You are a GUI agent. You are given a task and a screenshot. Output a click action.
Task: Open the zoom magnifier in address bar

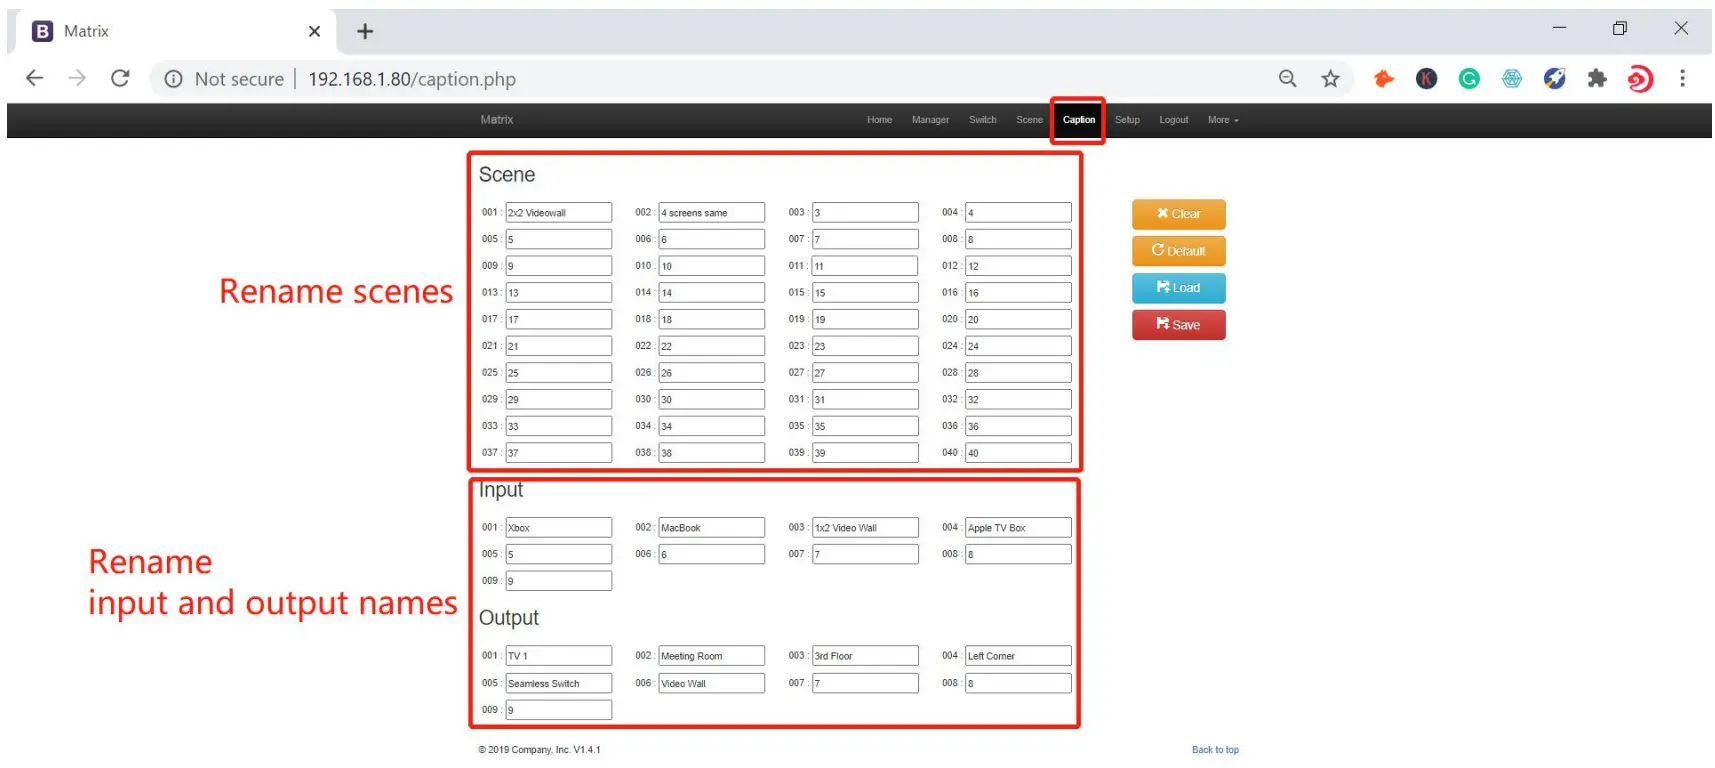1287,78
